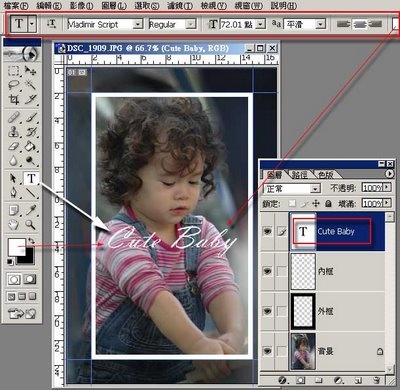This screenshot has width=400, height=390.
Task: Open the 填滿 fill slider arrow
Action: [387, 203]
